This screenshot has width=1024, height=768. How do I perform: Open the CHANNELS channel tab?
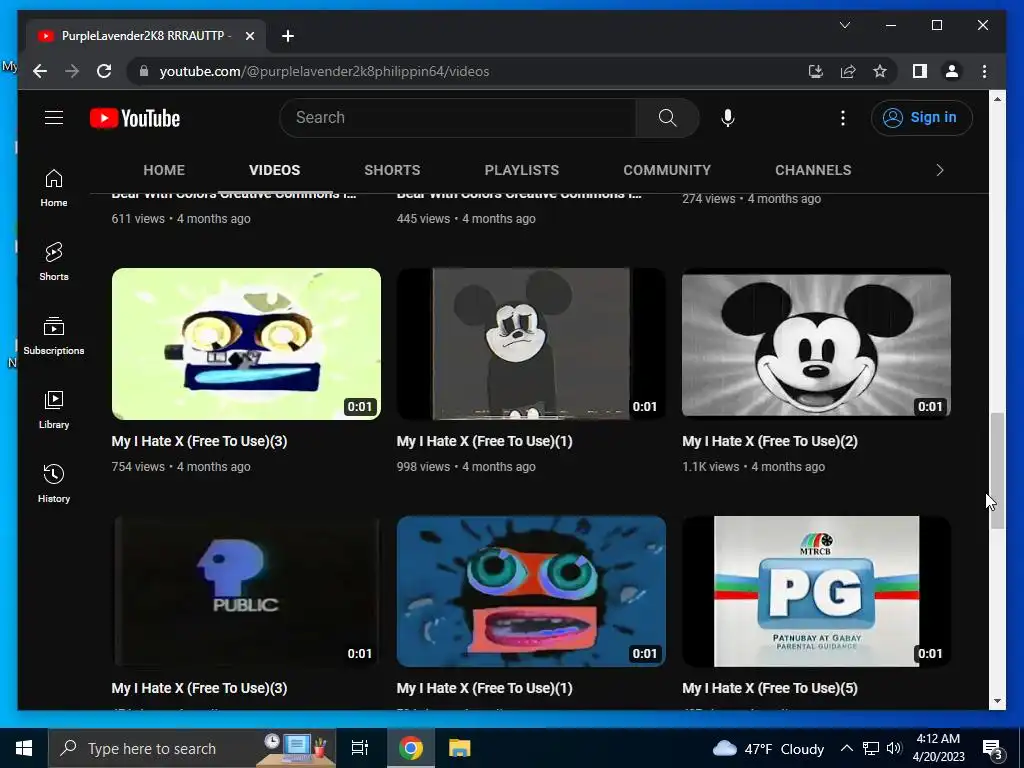coord(813,170)
